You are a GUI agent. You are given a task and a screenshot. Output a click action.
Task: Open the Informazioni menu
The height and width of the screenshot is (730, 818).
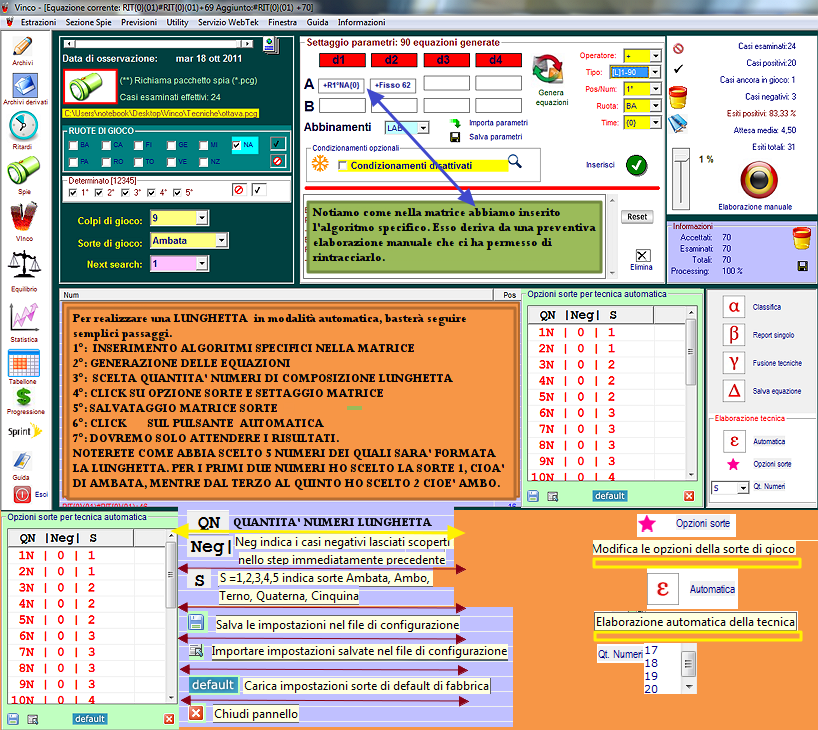click(362, 22)
